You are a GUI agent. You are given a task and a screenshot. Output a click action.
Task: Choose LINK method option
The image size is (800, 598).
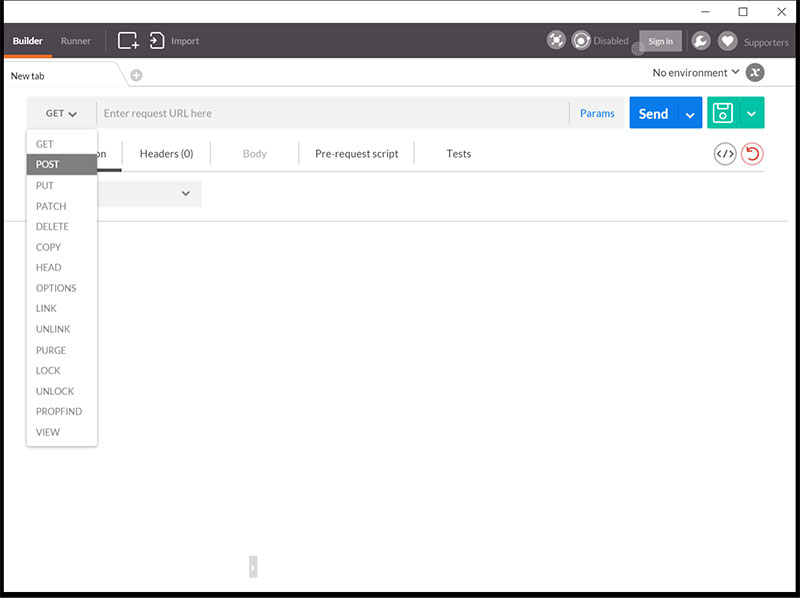click(x=62, y=308)
